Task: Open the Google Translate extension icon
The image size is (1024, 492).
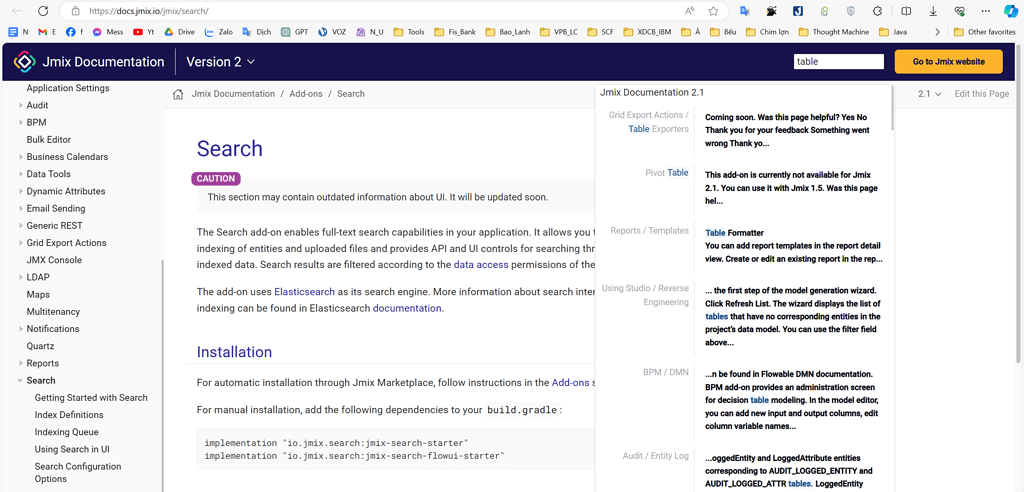Action: (744, 11)
